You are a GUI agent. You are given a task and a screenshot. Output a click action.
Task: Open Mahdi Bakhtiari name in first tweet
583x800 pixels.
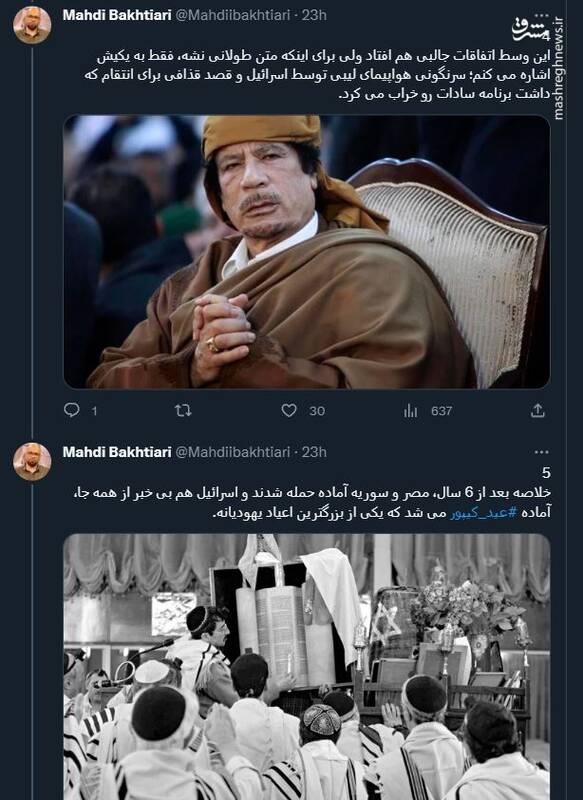coord(117,15)
